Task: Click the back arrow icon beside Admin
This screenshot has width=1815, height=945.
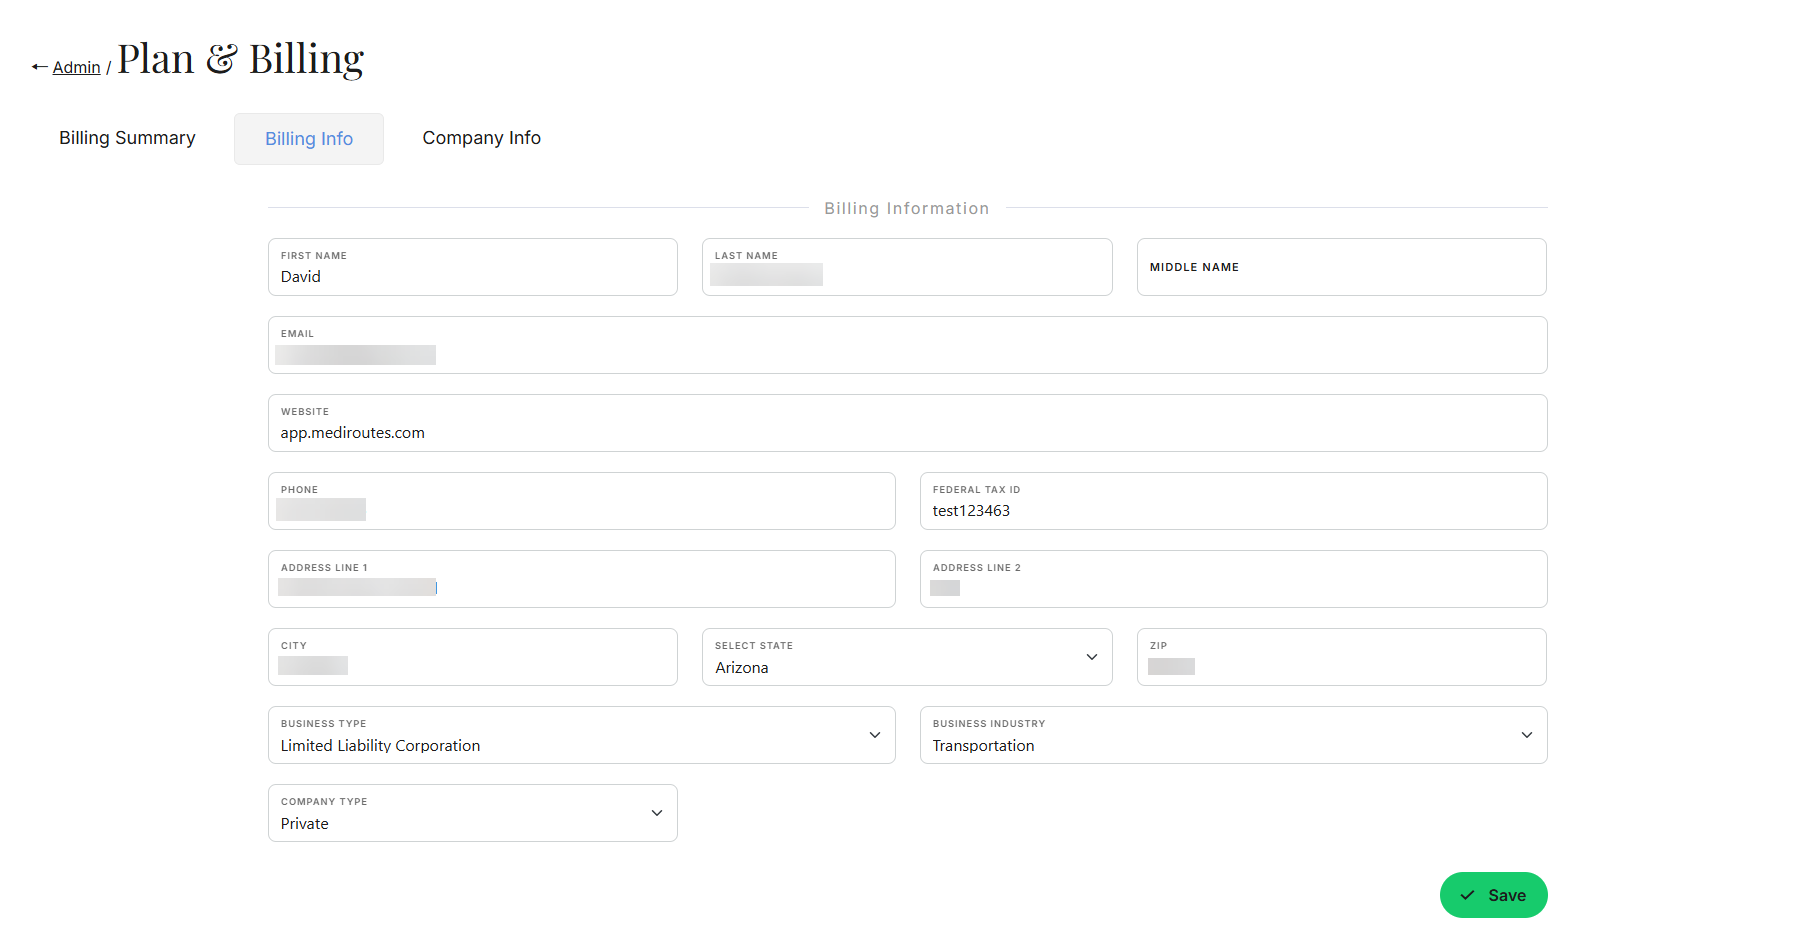Action: point(39,67)
